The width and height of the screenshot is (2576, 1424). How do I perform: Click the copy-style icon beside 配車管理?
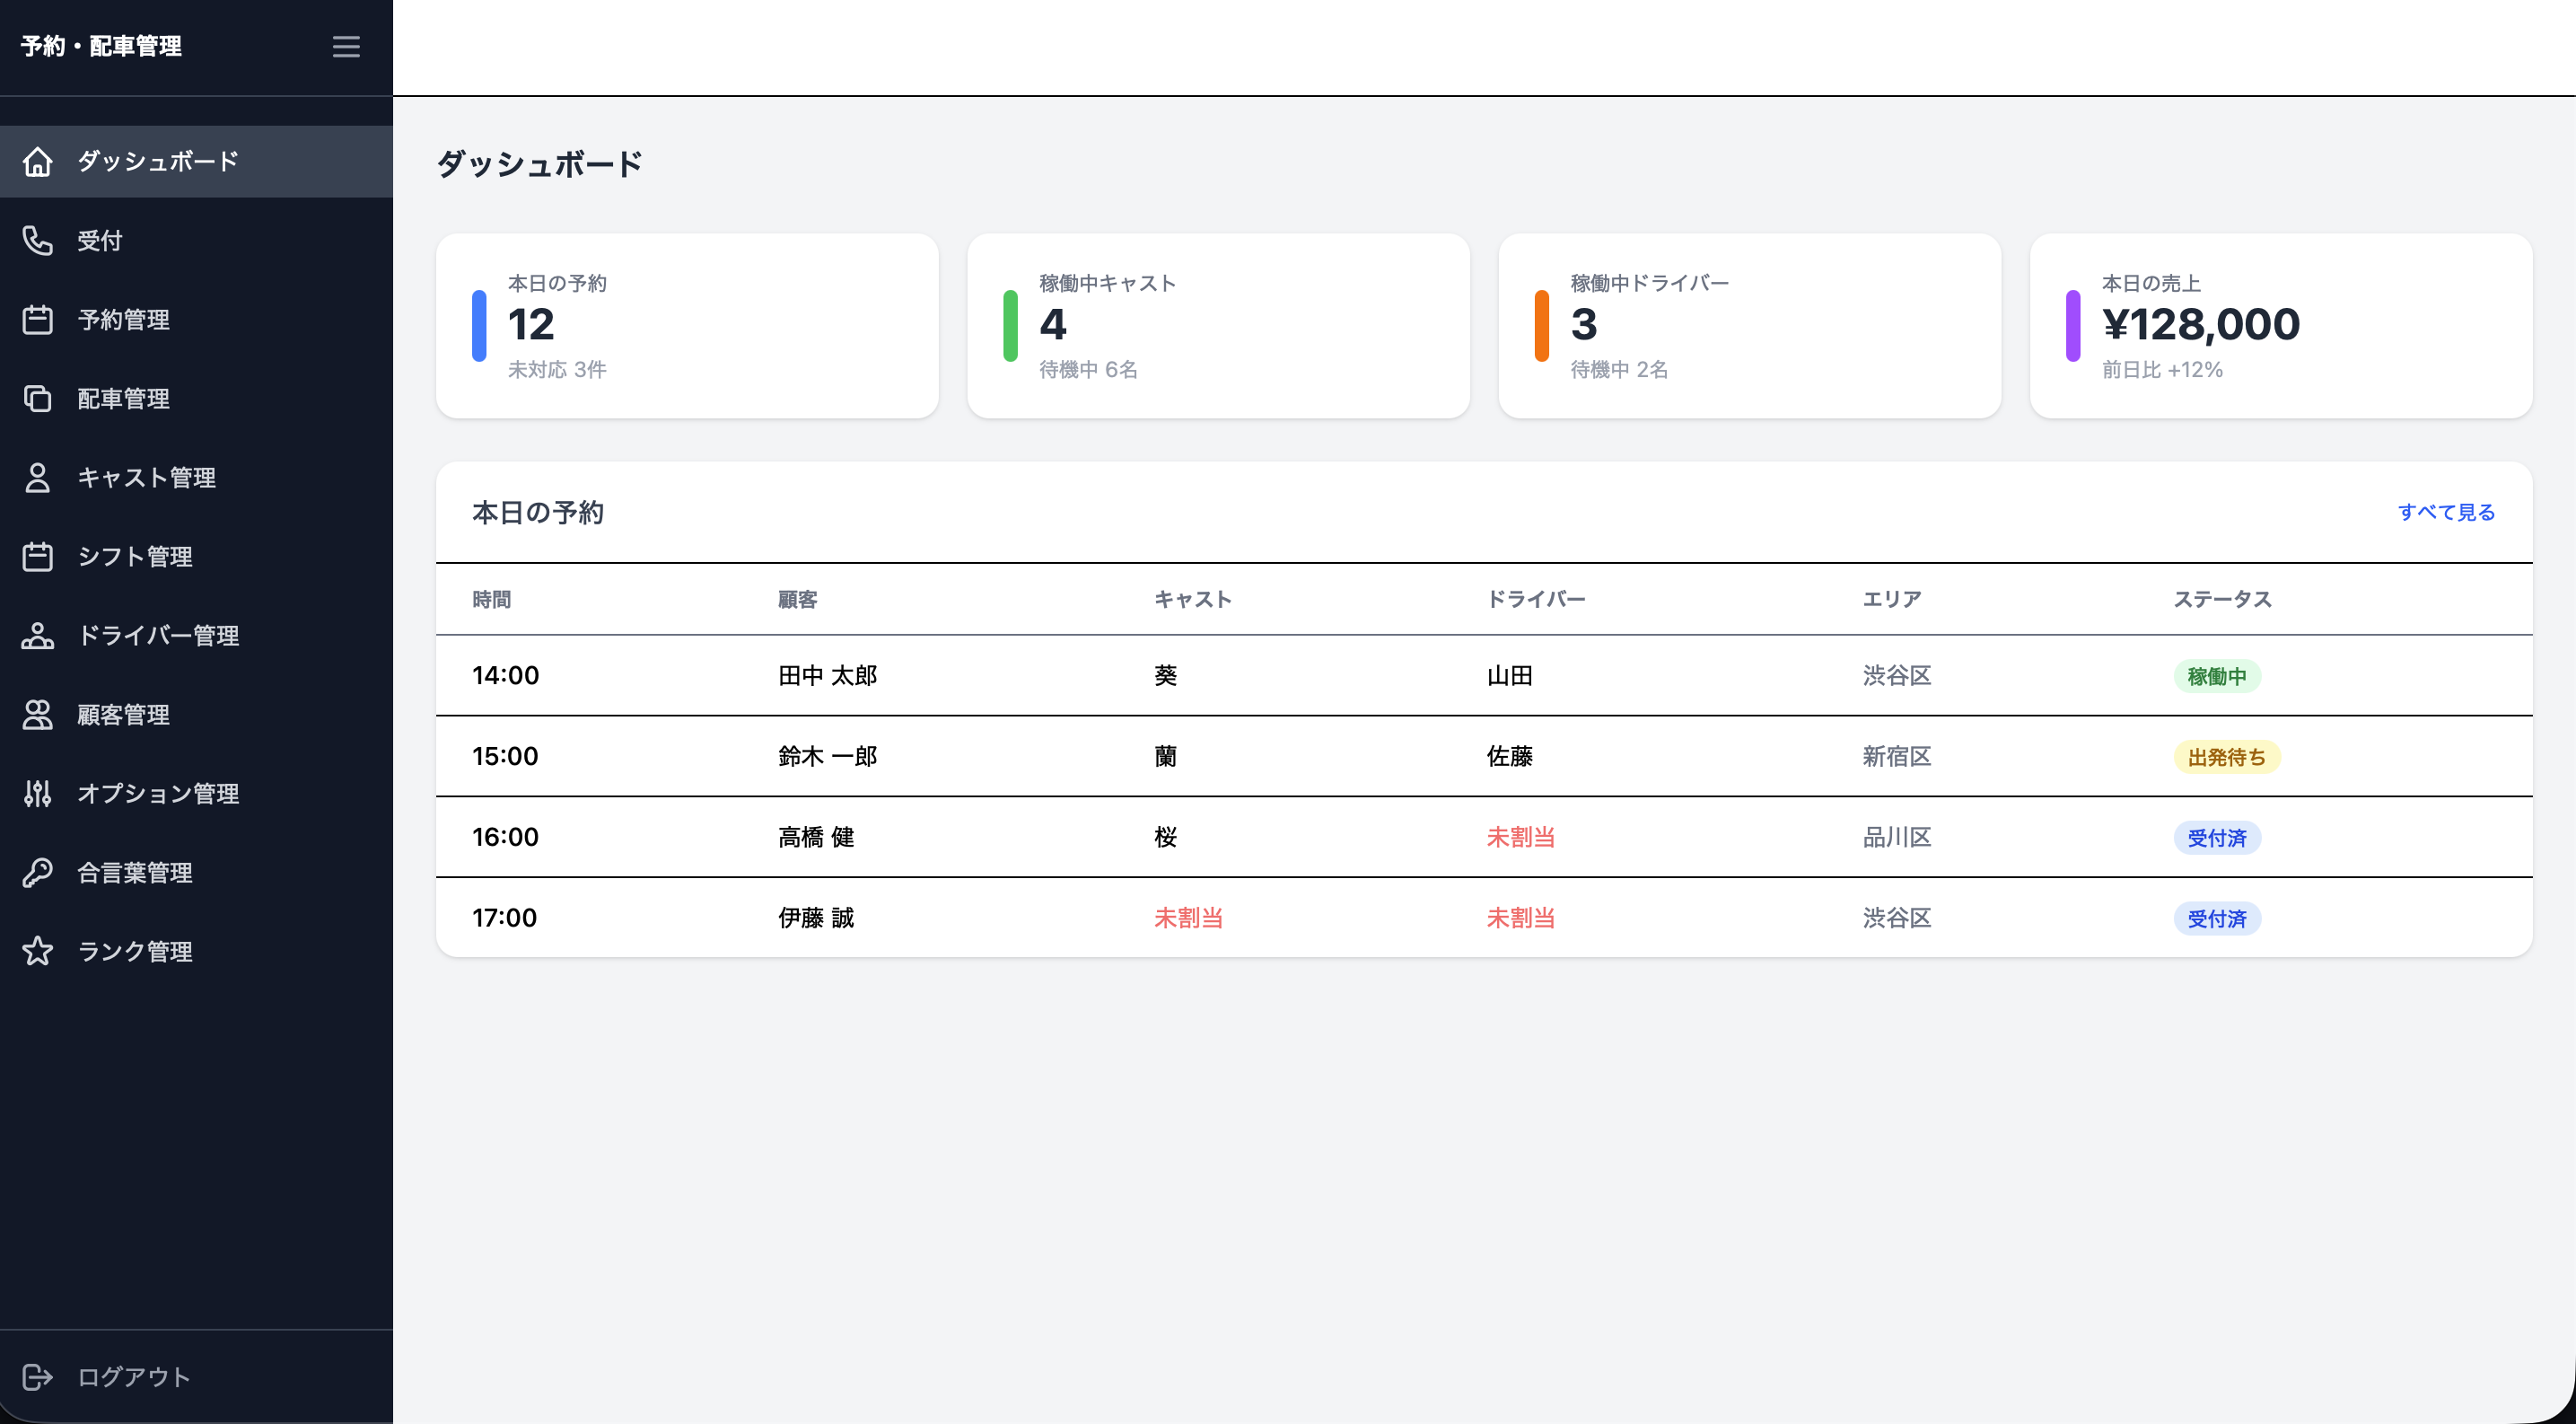[x=38, y=398]
